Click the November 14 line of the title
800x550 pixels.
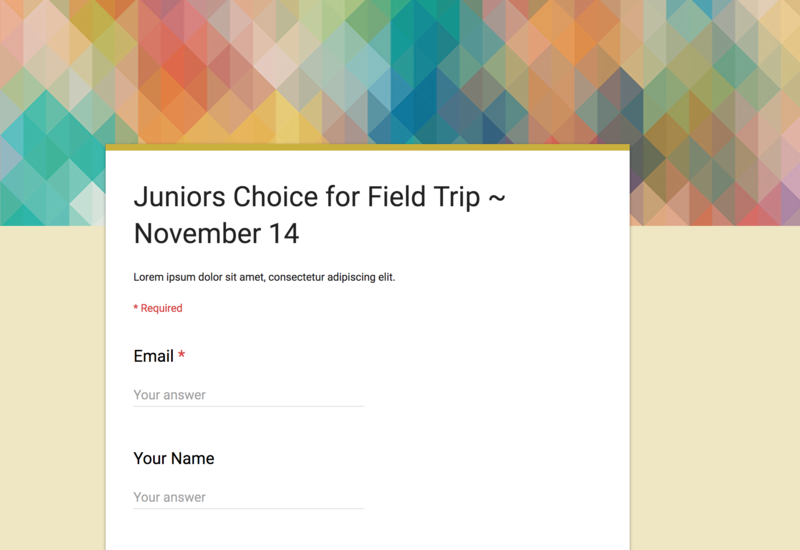coord(216,234)
